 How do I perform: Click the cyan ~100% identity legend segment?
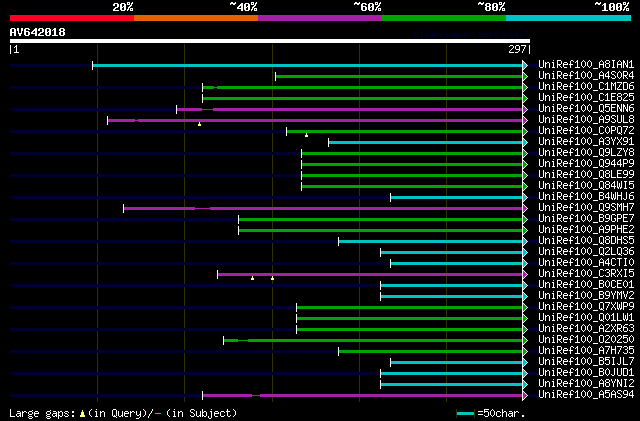pos(569,18)
